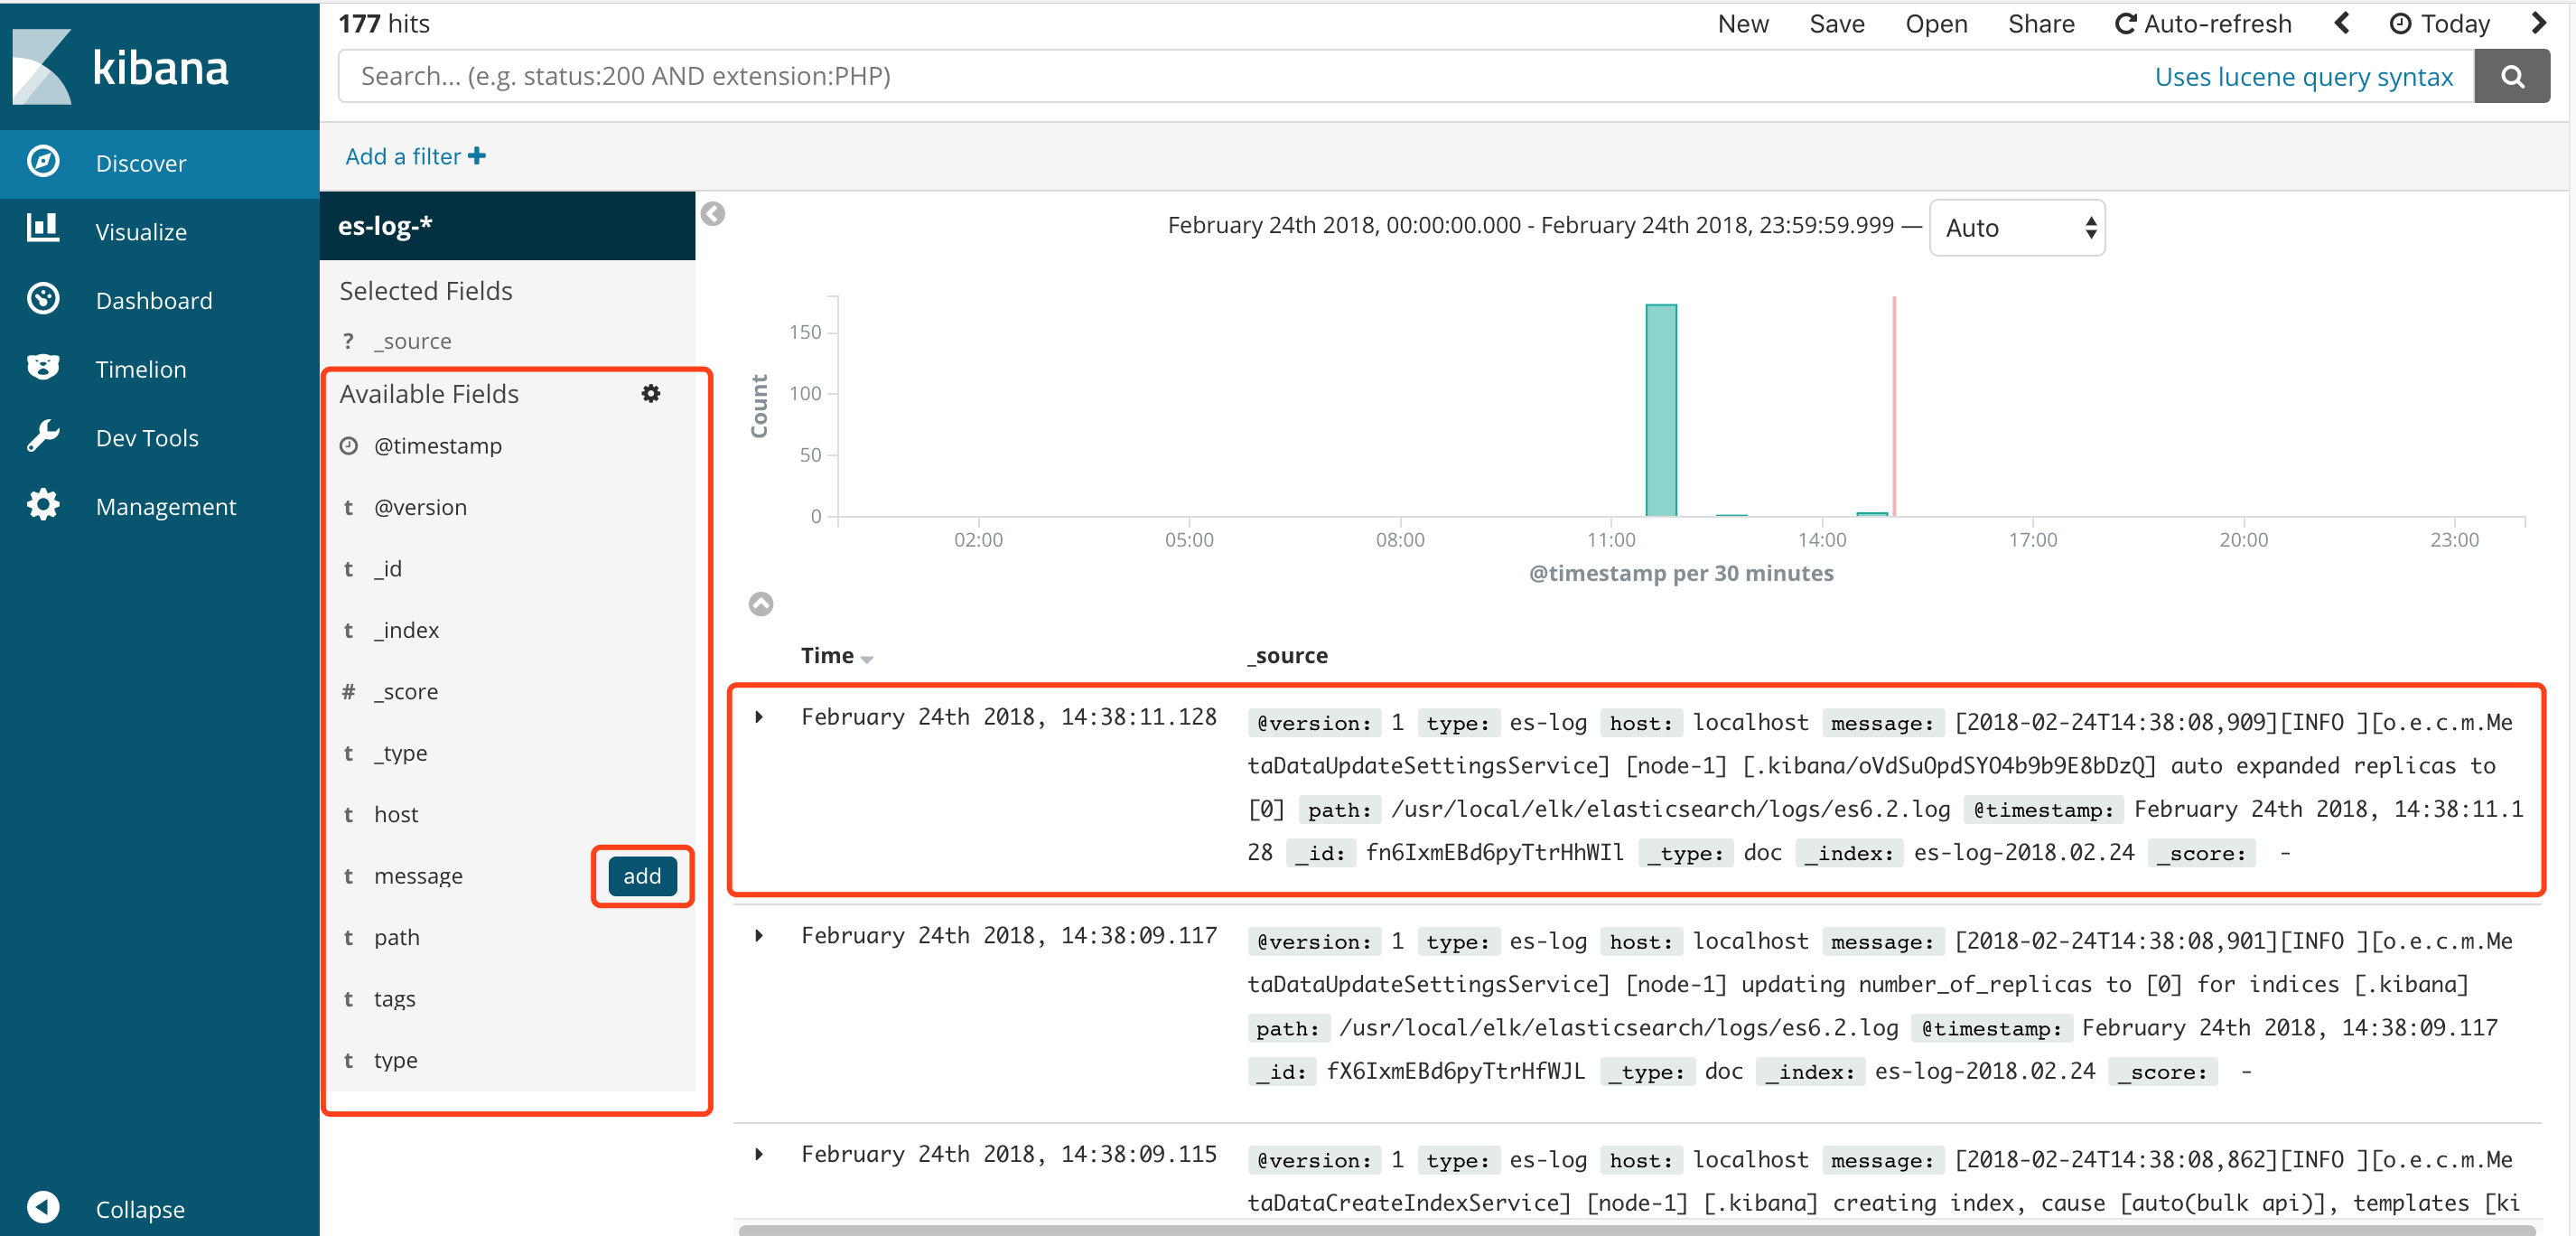The width and height of the screenshot is (2576, 1236).
Task: Click the Auto-refresh circular arrow icon
Action: tap(2125, 24)
